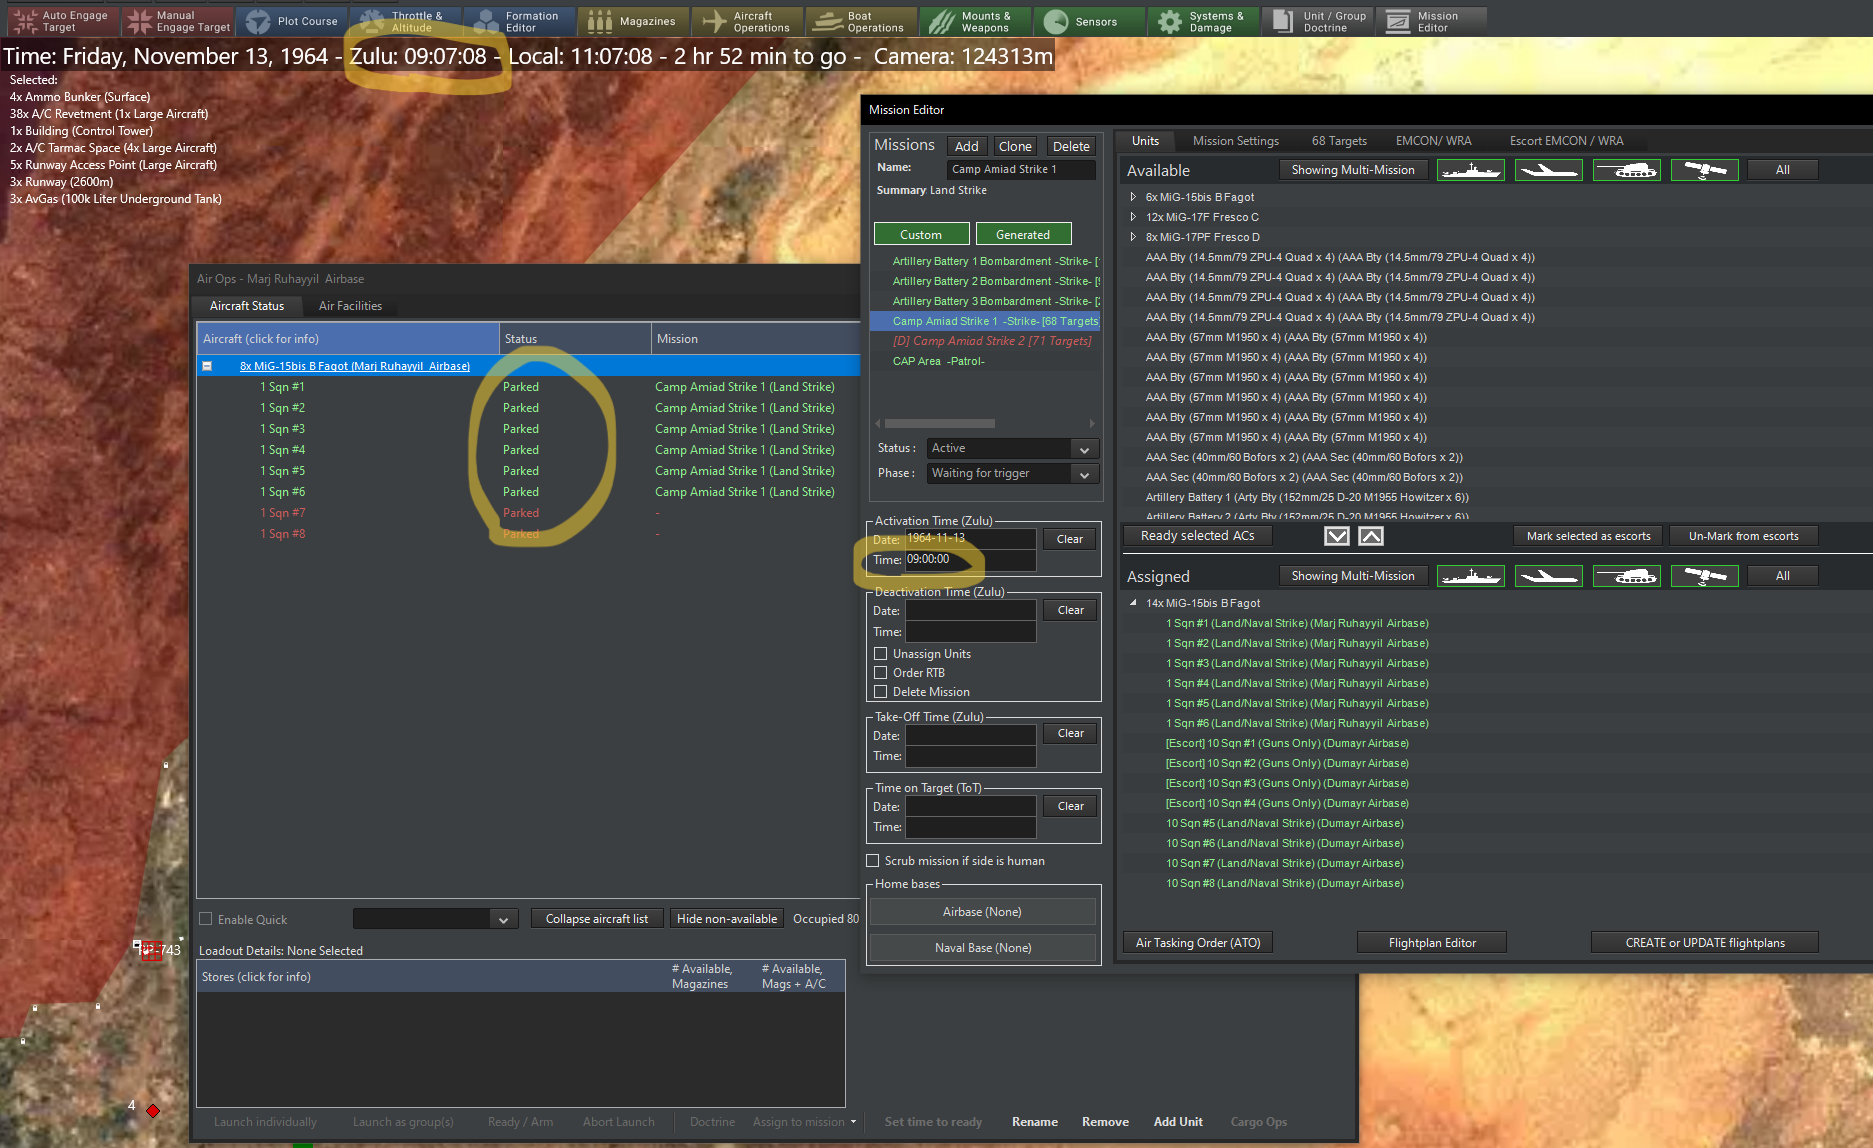This screenshot has width=1873, height=1148.
Task: Open the Phase Waiting for trigger dropdown
Action: pyautogui.click(x=1012, y=473)
